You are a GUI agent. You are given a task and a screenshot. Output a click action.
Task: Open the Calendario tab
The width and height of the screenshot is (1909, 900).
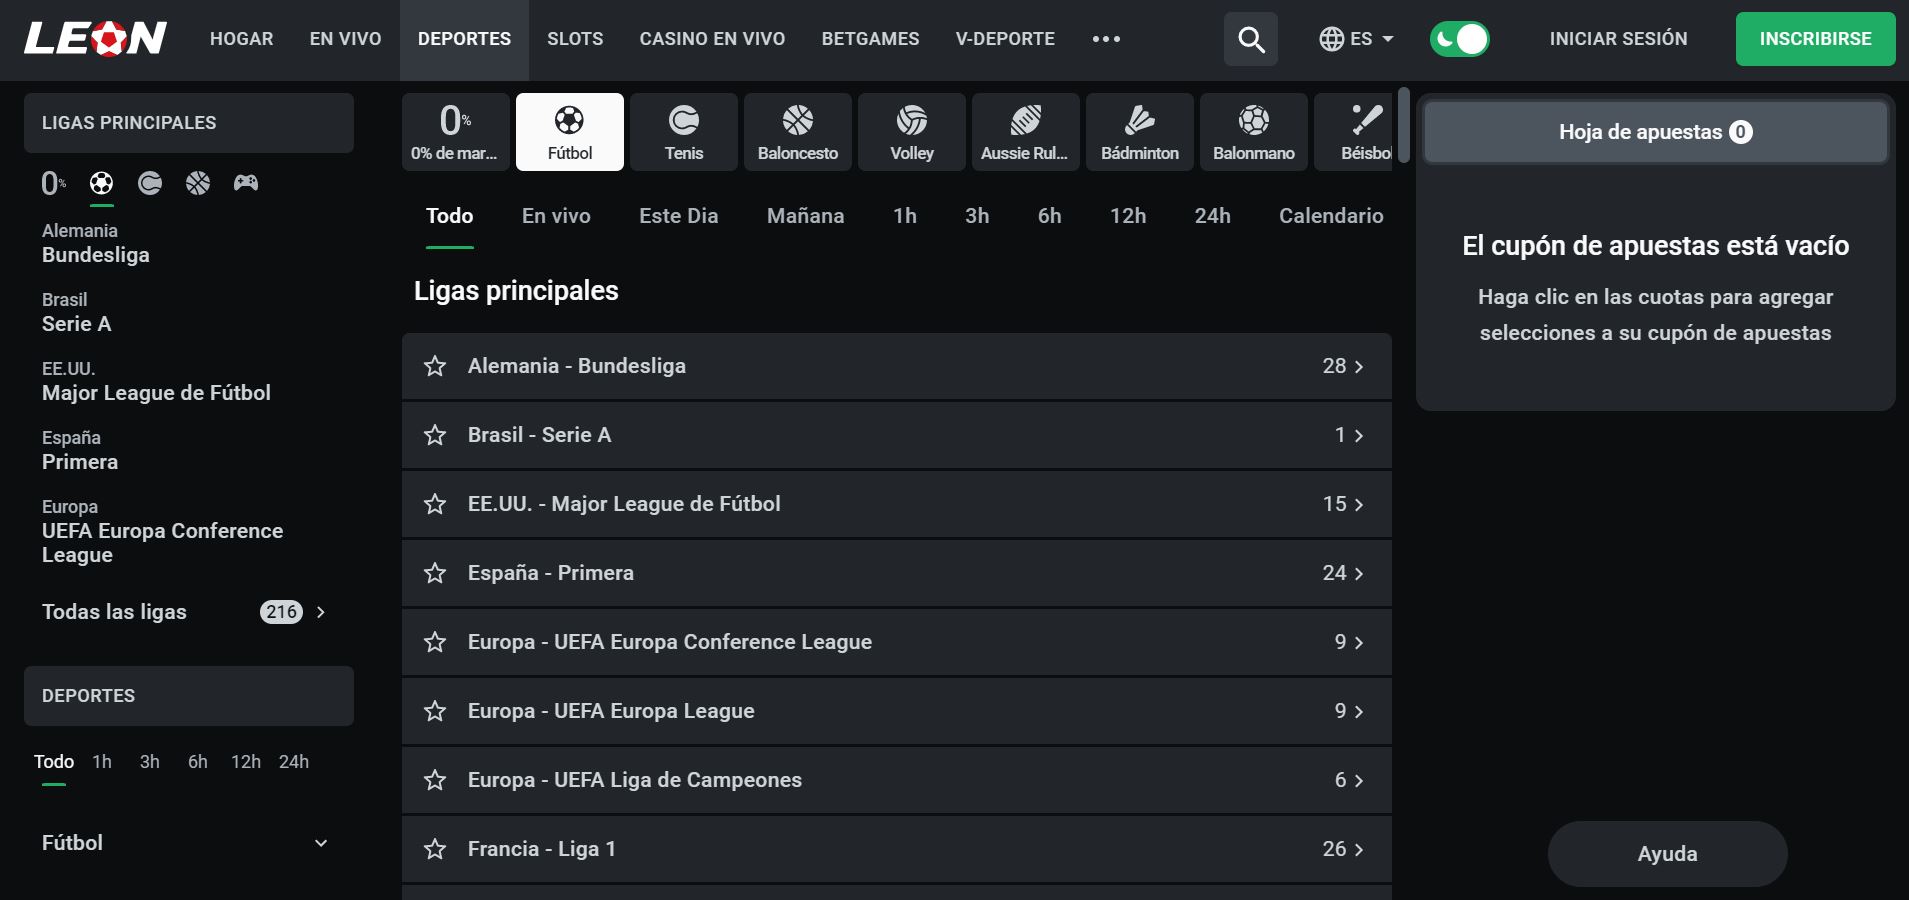pyautogui.click(x=1331, y=216)
